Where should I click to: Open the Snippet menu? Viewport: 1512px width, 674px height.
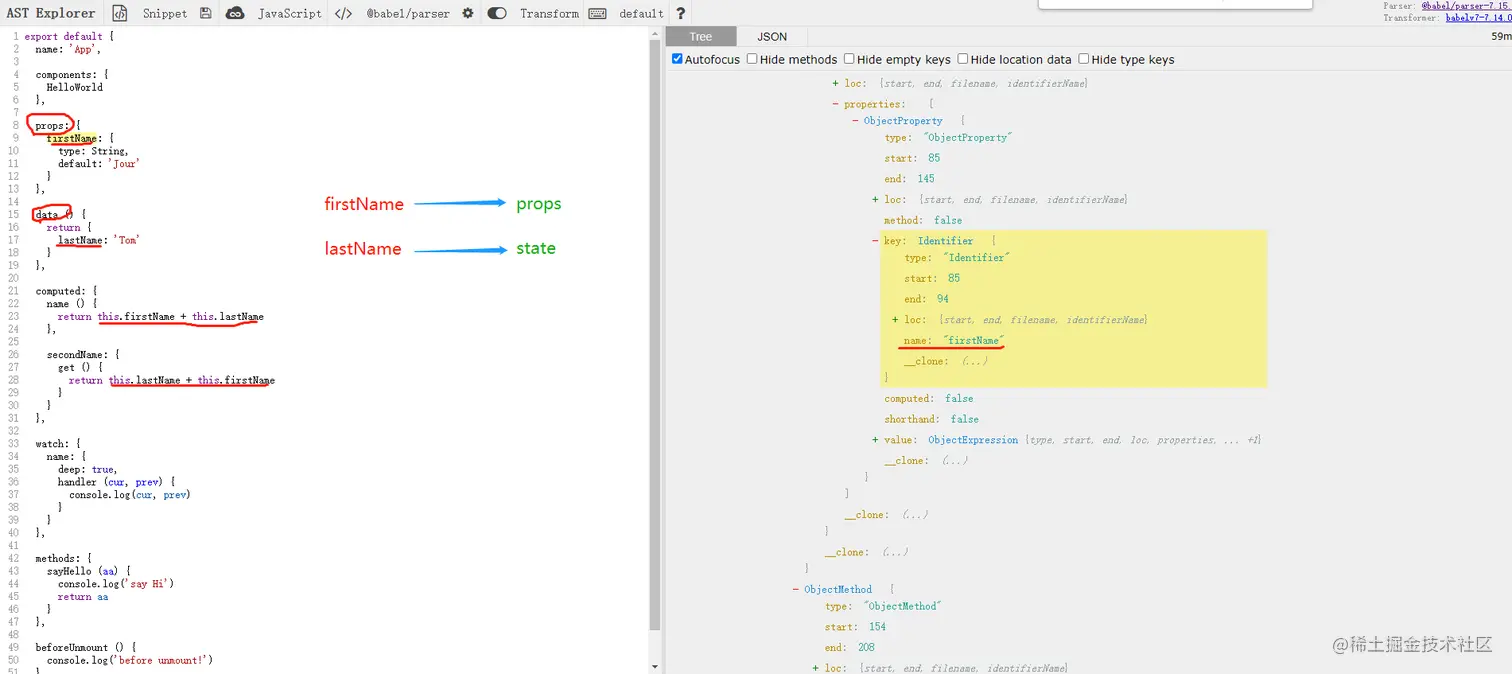tap(164, 13)
